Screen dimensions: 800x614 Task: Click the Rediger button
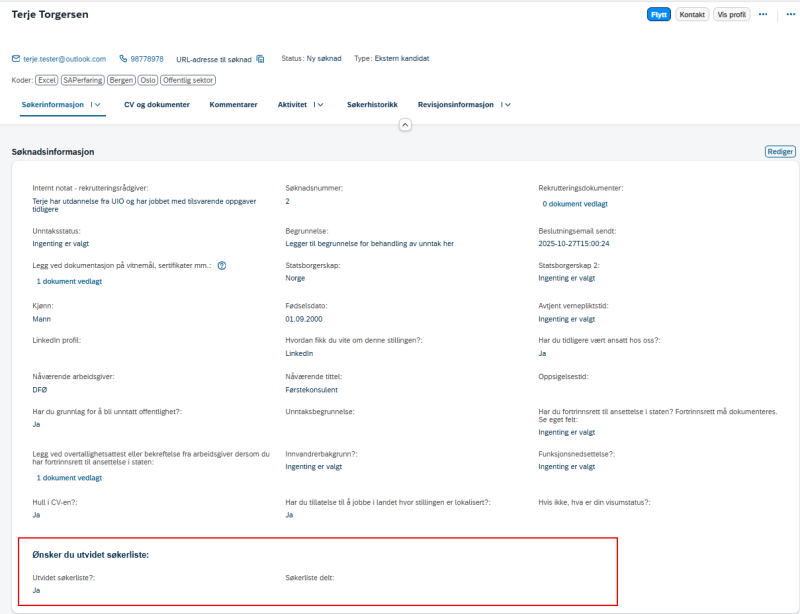[x=780, y=152]
